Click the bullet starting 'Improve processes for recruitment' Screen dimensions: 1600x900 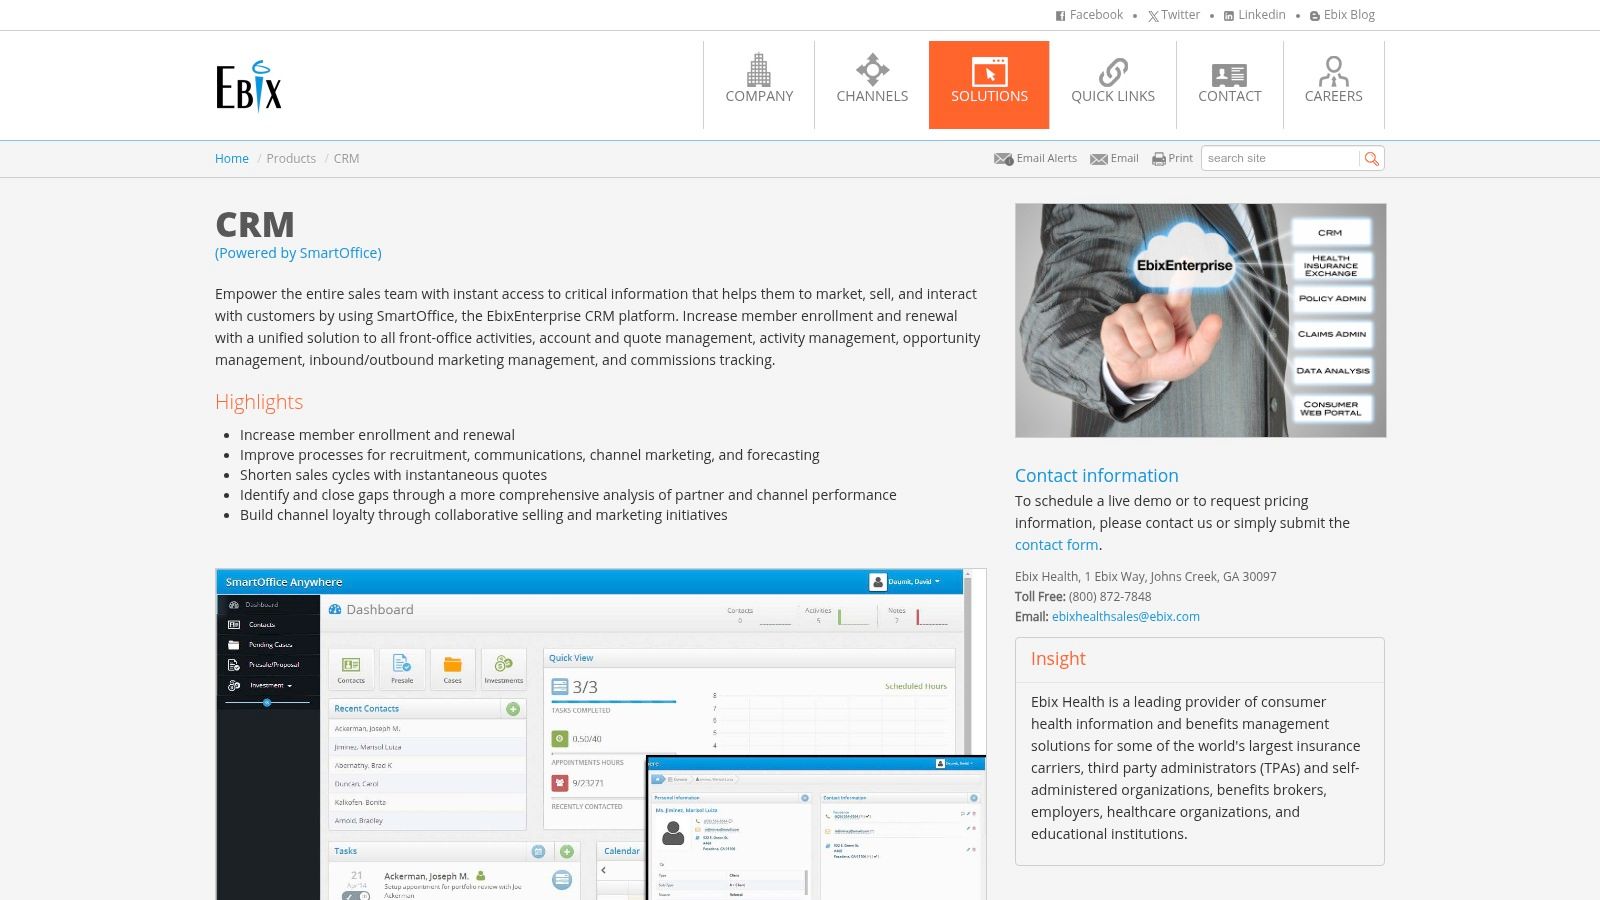tap(530, 455)
